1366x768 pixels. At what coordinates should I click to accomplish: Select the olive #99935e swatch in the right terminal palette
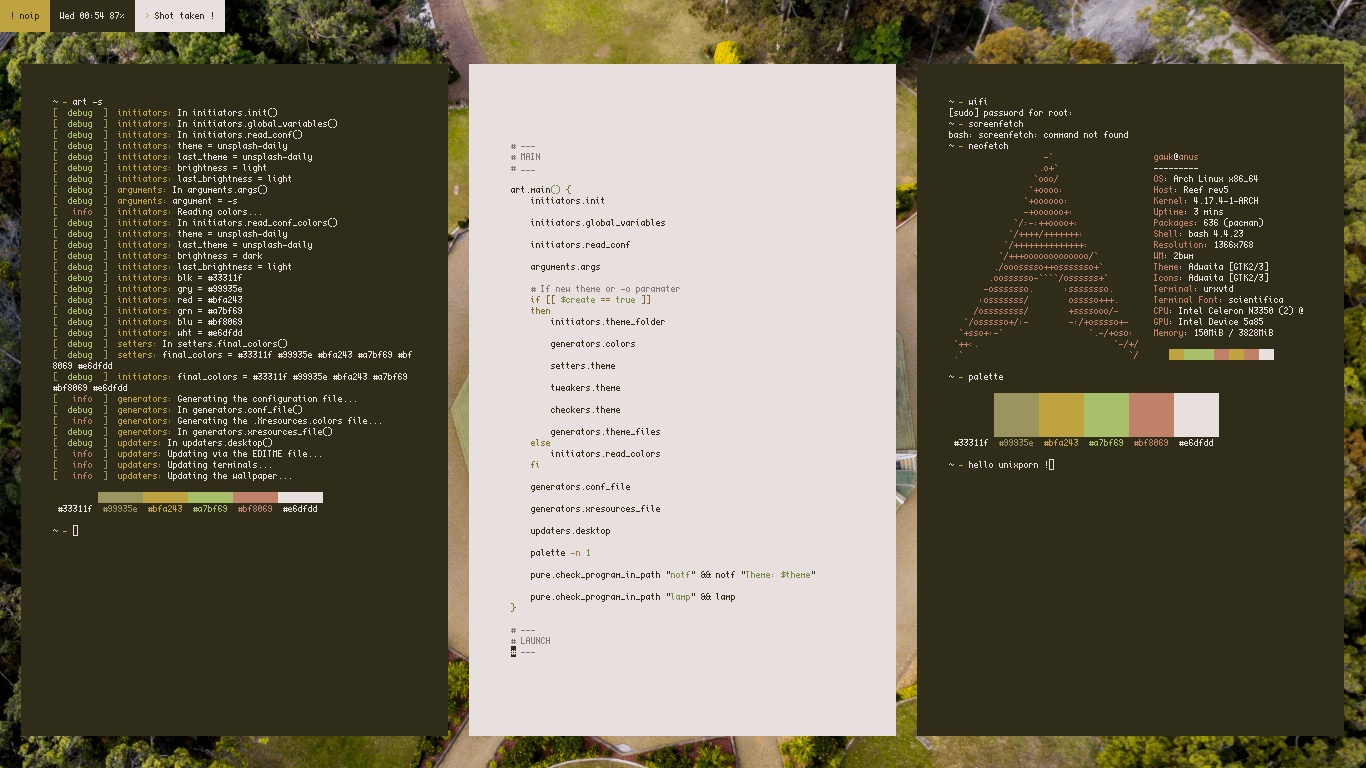[1016, 415]
